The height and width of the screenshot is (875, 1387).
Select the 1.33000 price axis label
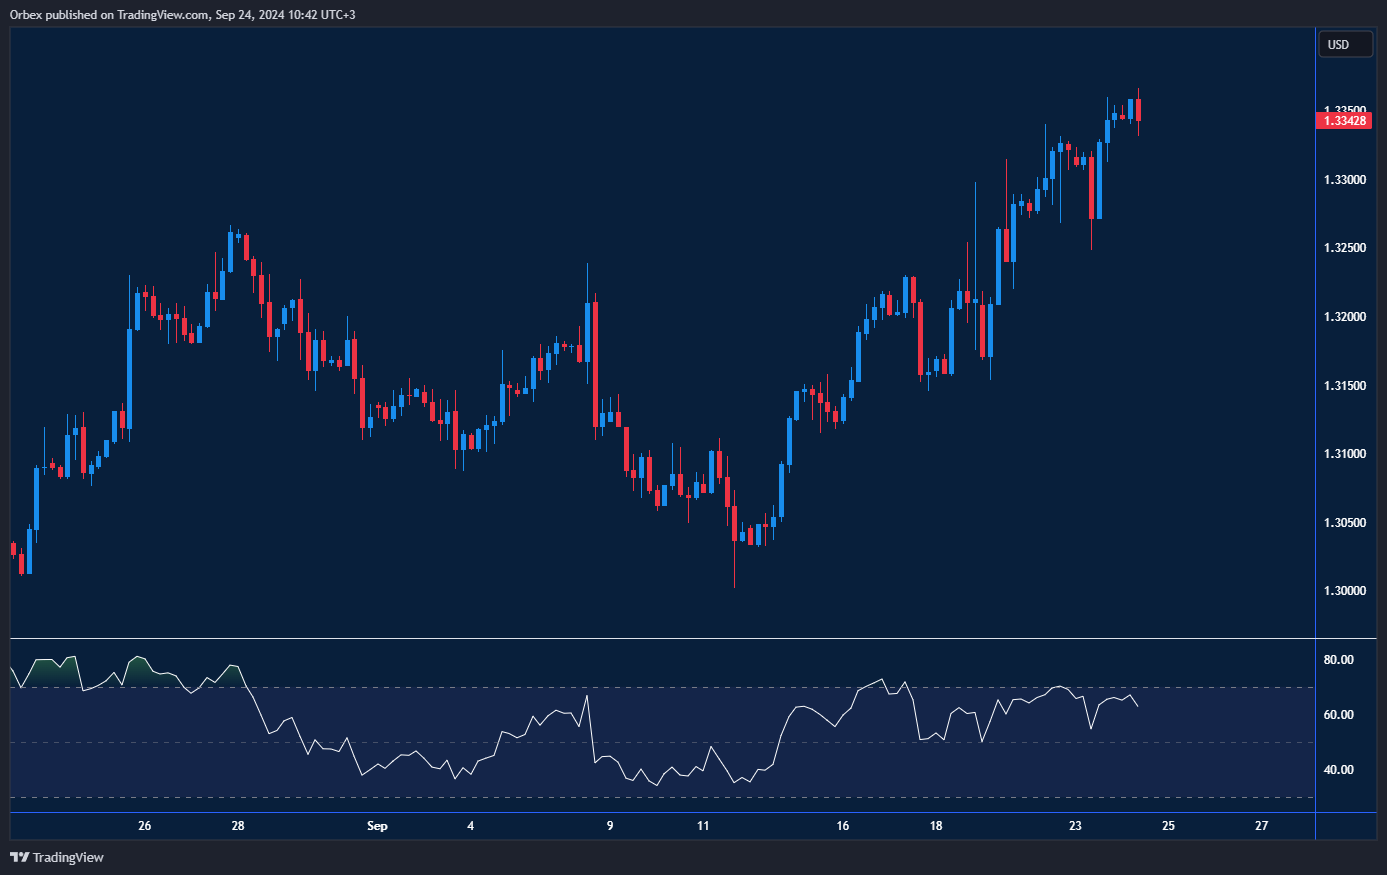coord(1344,180)
